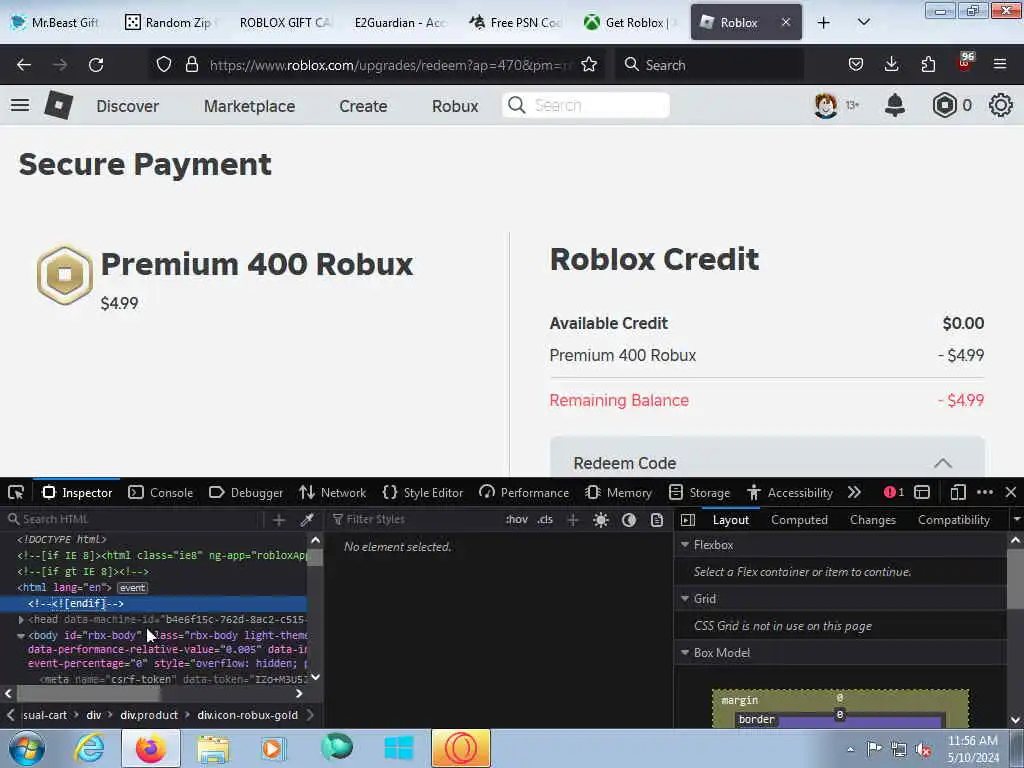Image resolution: width=1024 pixels, height=768 pixels.
Task: Open the new tab plus button
Action: (824, 22)
